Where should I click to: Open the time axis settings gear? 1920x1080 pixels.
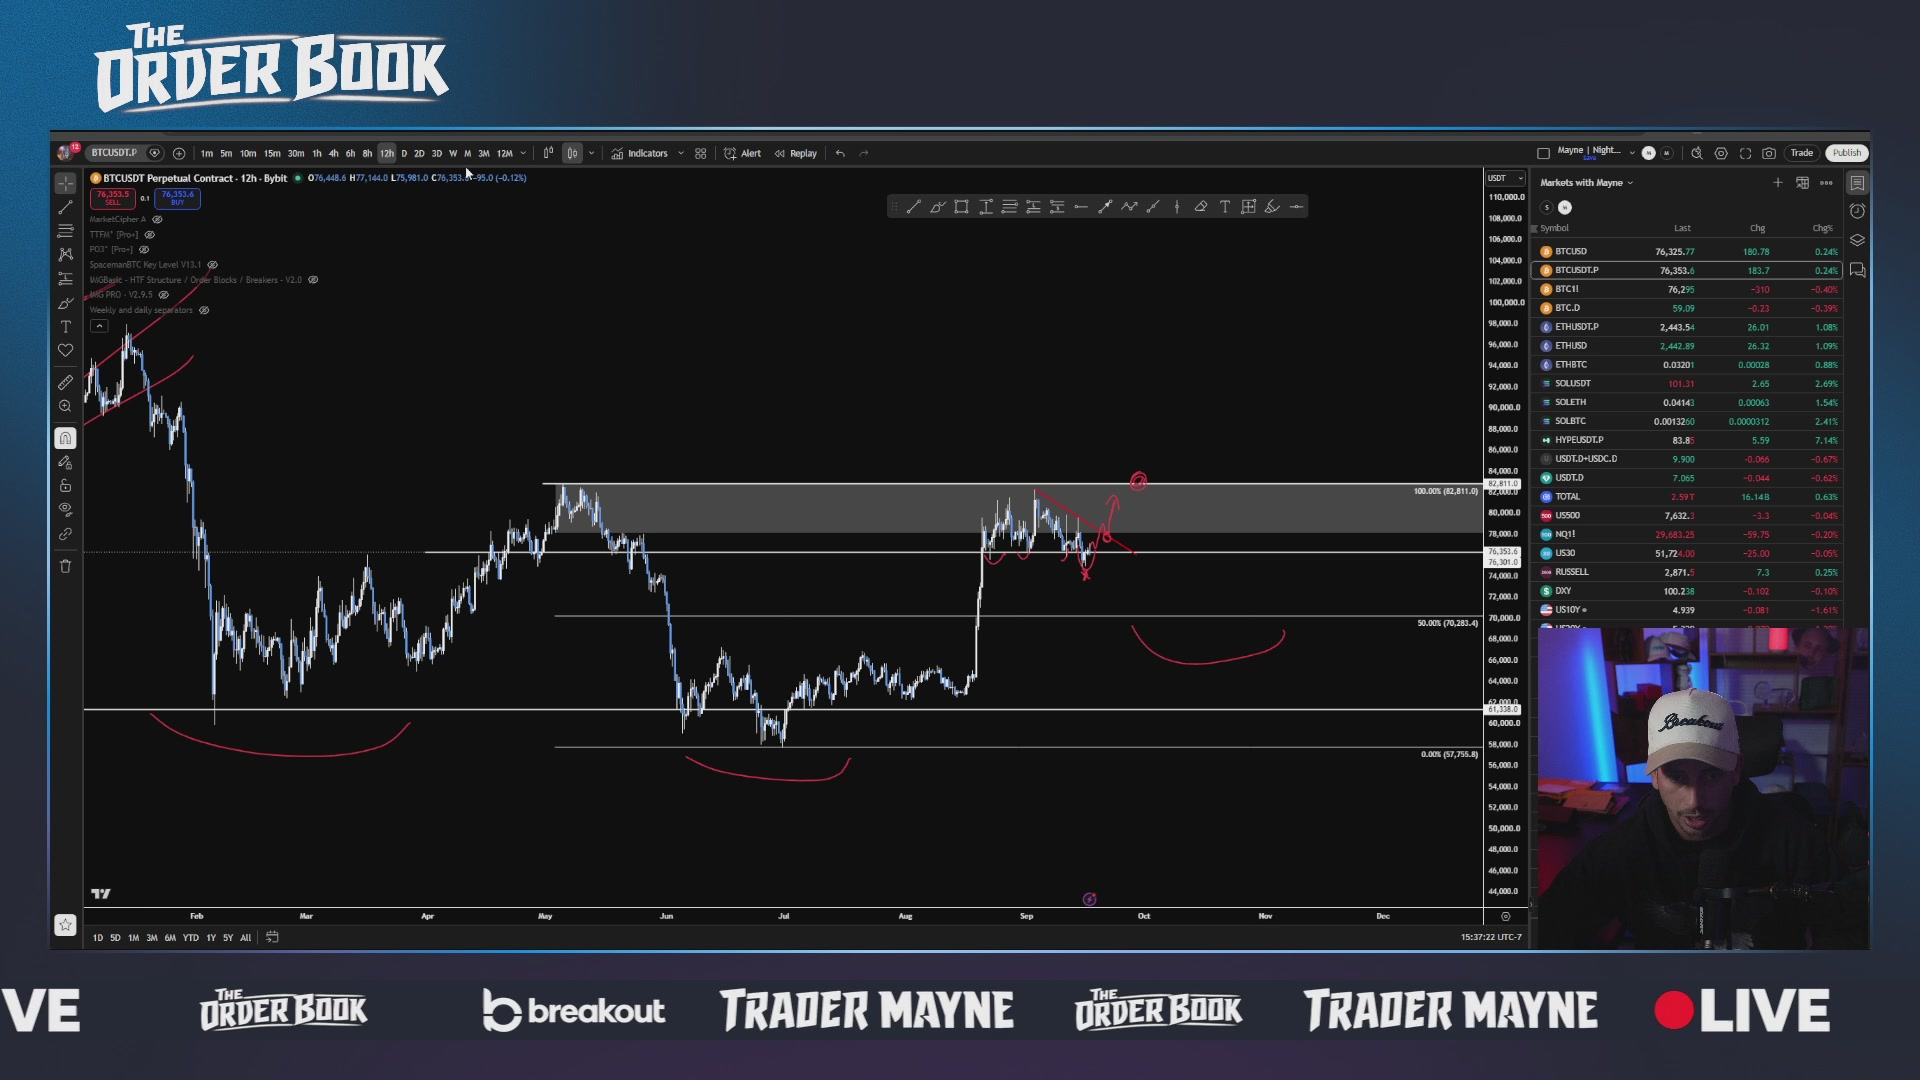(x=1505, y=916)
